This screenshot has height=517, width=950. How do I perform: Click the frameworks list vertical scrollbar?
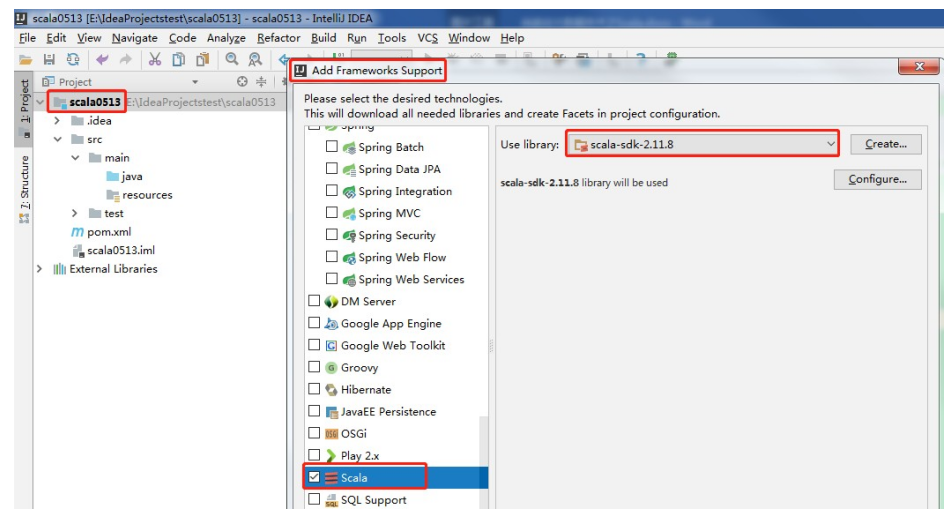click(483, 461)
